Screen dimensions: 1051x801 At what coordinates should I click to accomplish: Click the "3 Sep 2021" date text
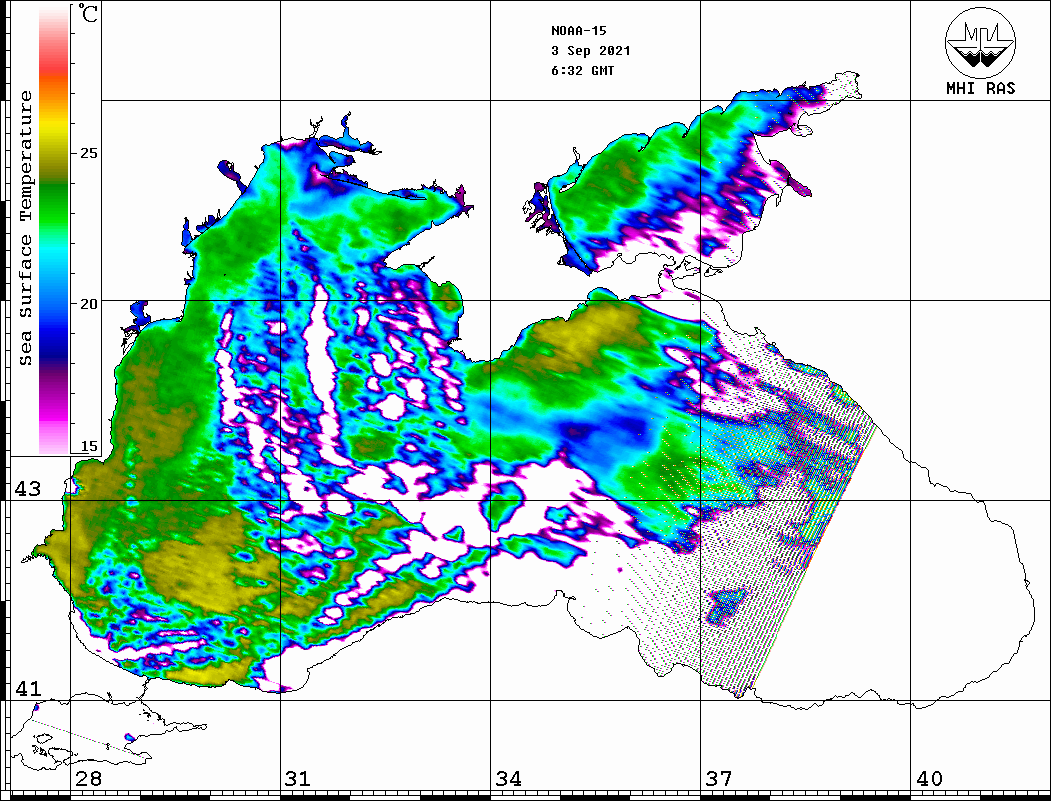tap(591, 51)
